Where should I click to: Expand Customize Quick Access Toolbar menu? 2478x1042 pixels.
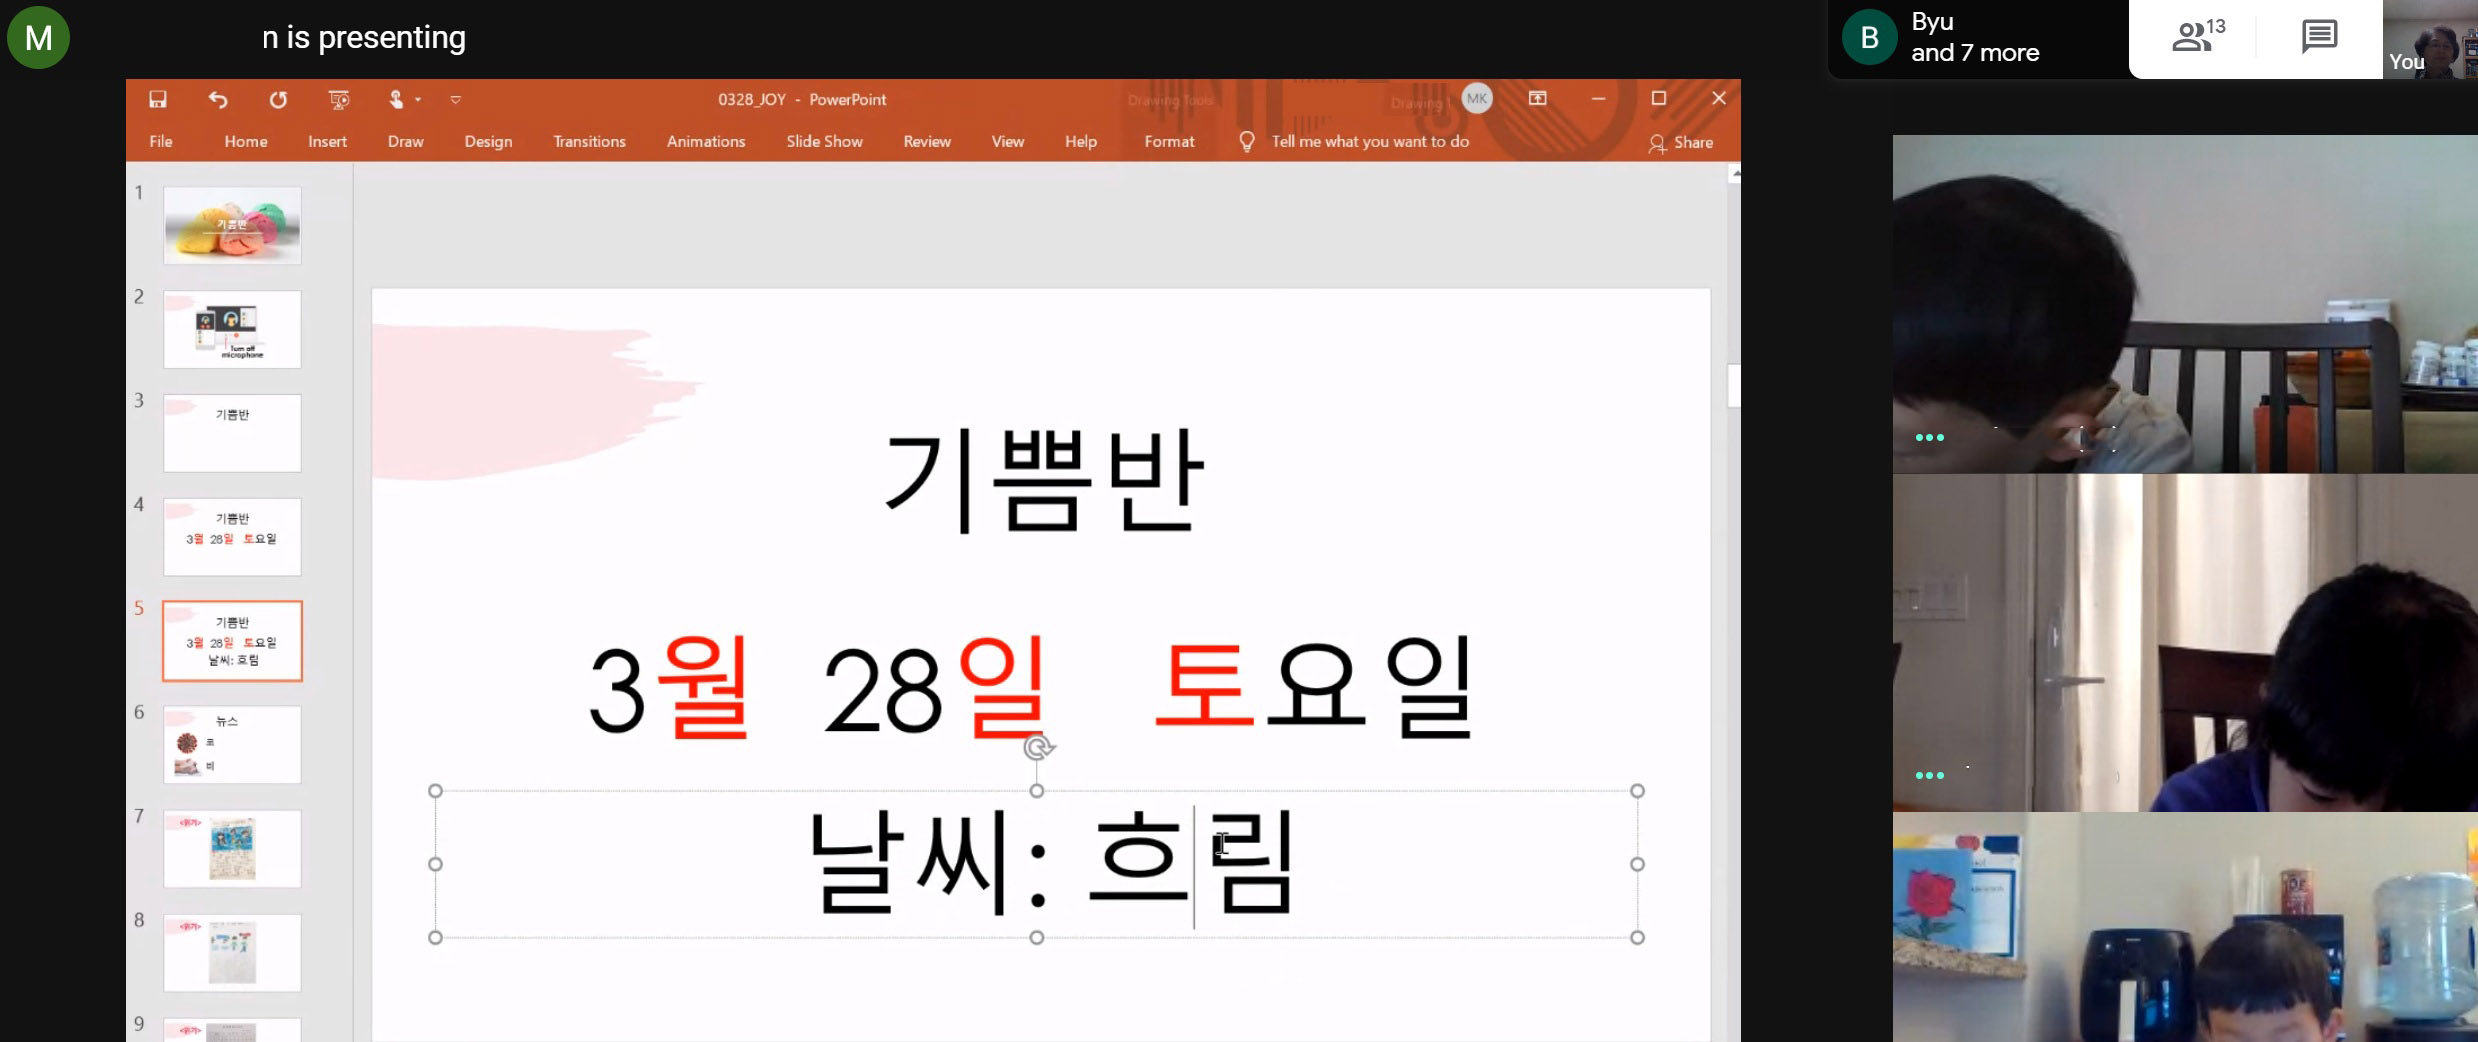pyautogui.click(x=456, y=99)
